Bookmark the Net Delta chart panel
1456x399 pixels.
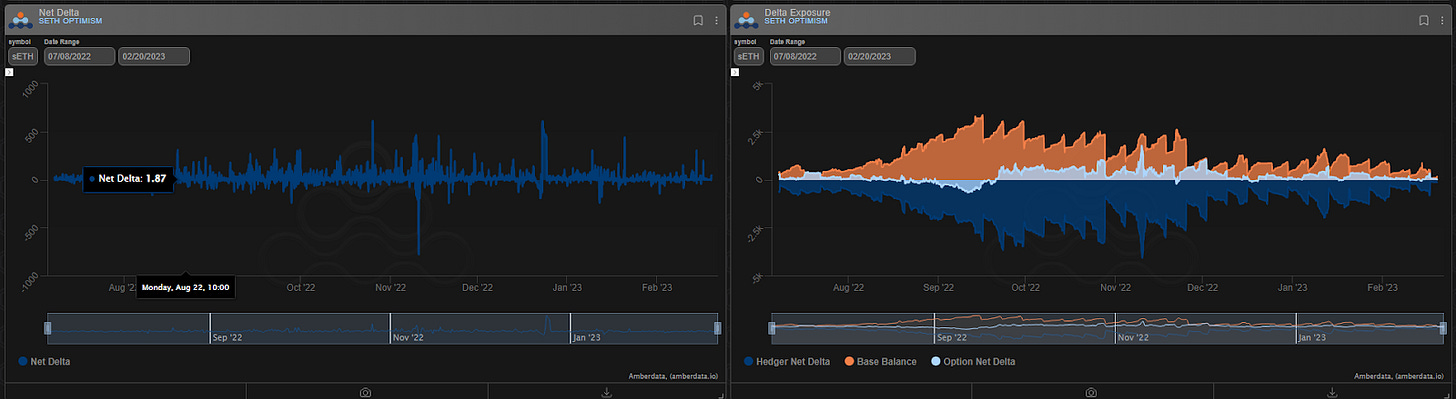tap(698, 20)
